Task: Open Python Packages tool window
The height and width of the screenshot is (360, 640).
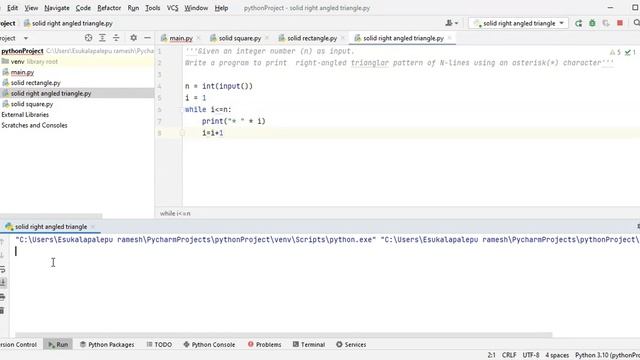Action: (x=107, y=344)
